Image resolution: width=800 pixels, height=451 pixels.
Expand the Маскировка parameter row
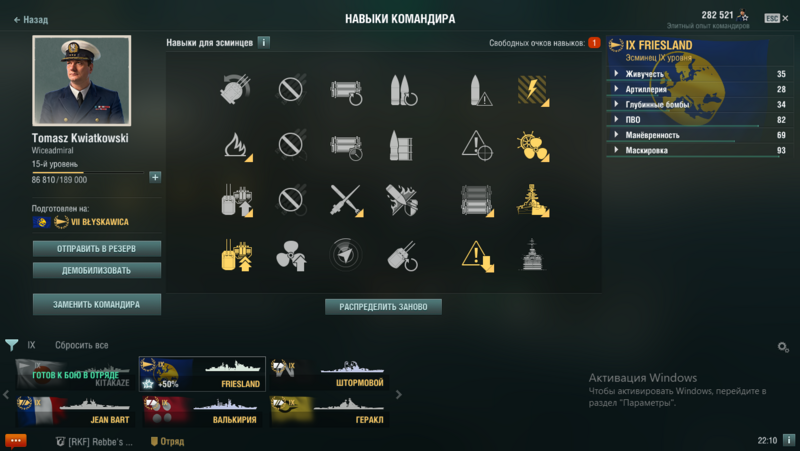coord(697,151)
